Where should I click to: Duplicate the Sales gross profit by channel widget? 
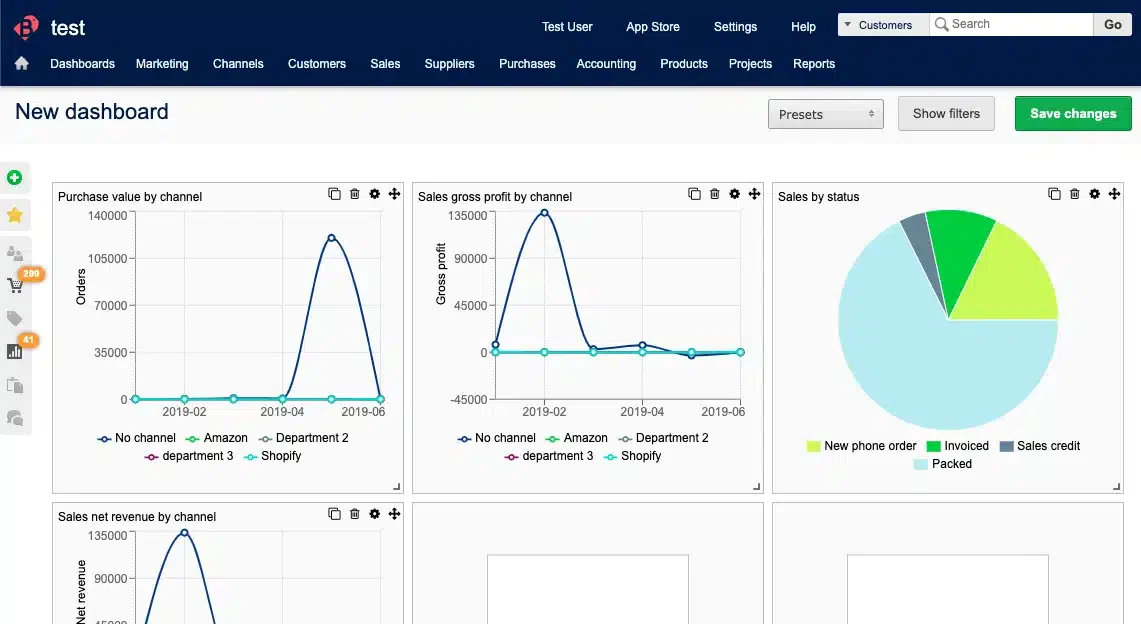point(694,194)
